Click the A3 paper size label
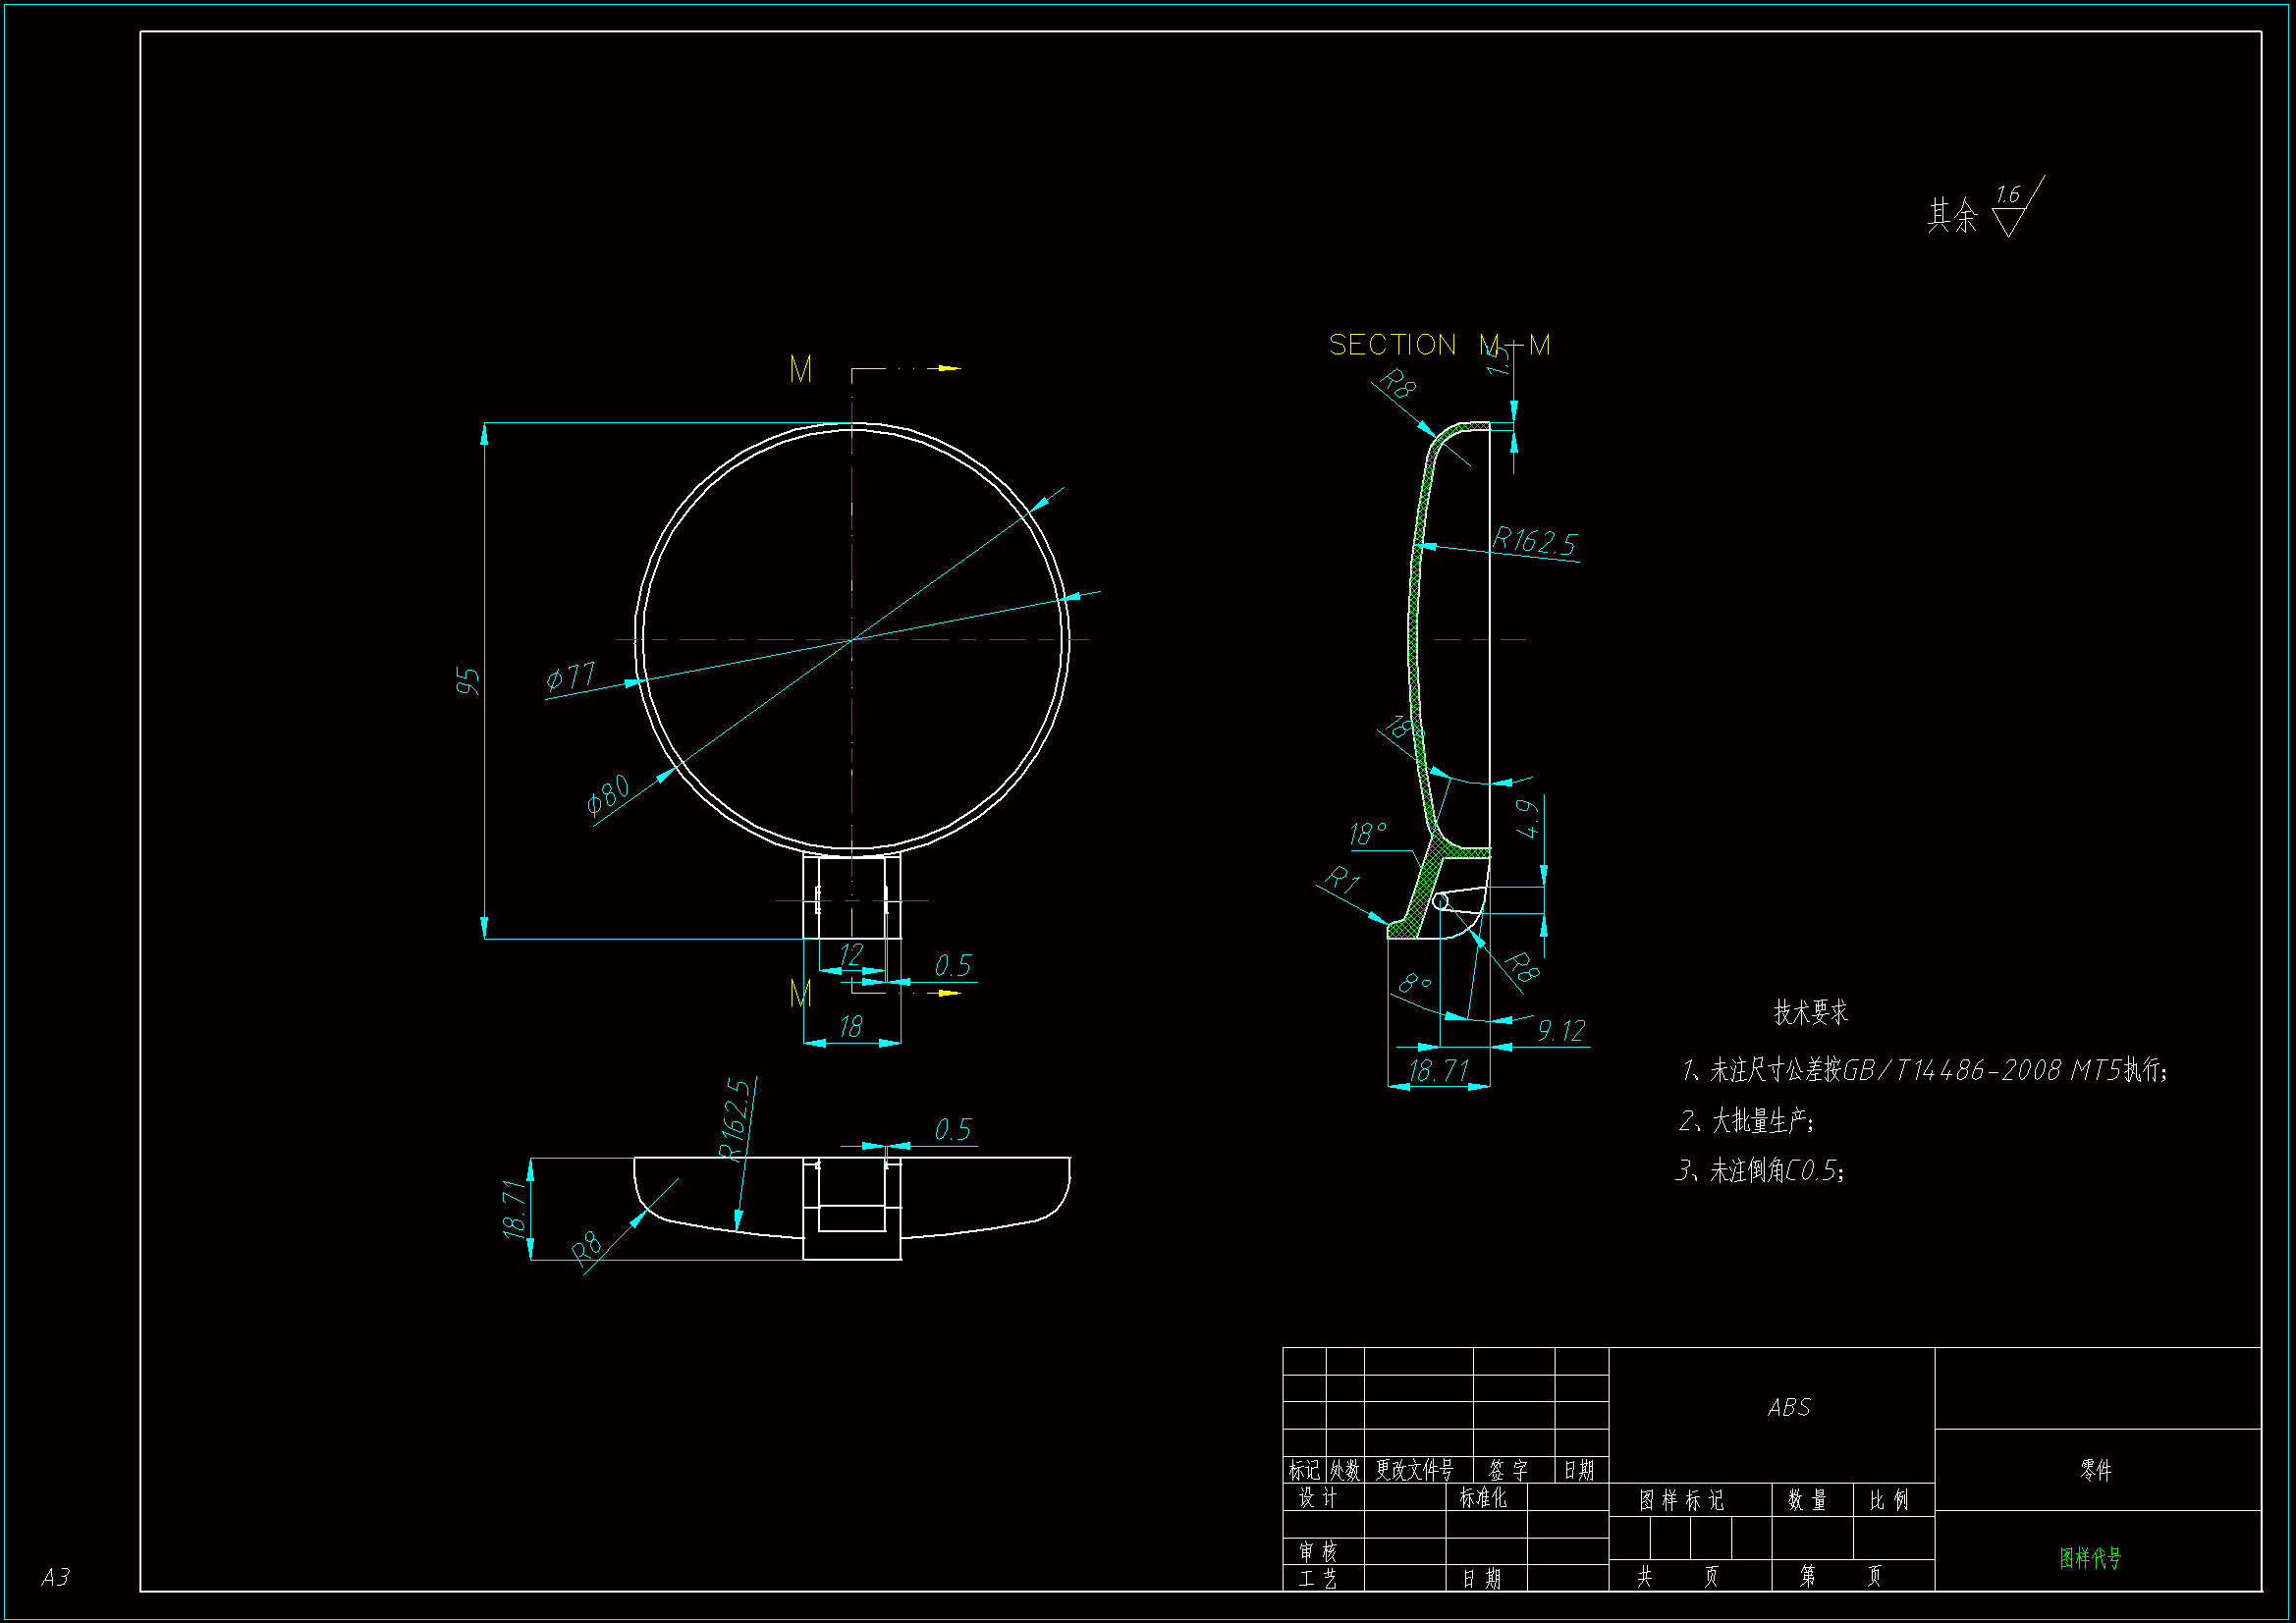 pyautogui.click(x=56, y=1578)
